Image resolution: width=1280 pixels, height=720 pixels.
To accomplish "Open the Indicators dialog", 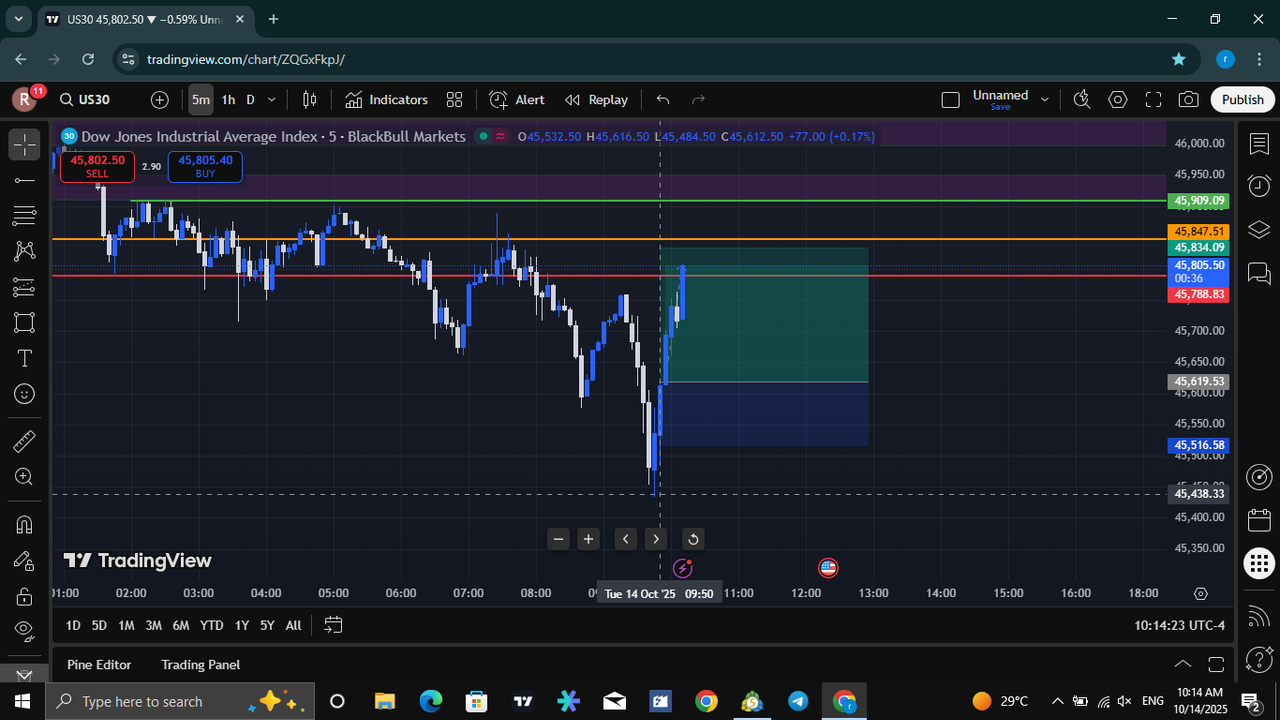I will click(387, 100).
